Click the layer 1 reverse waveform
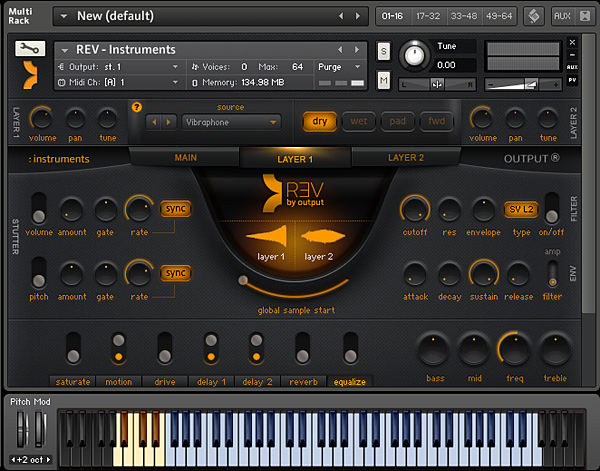This screenshot has width=600, height=471. point(267,236)
